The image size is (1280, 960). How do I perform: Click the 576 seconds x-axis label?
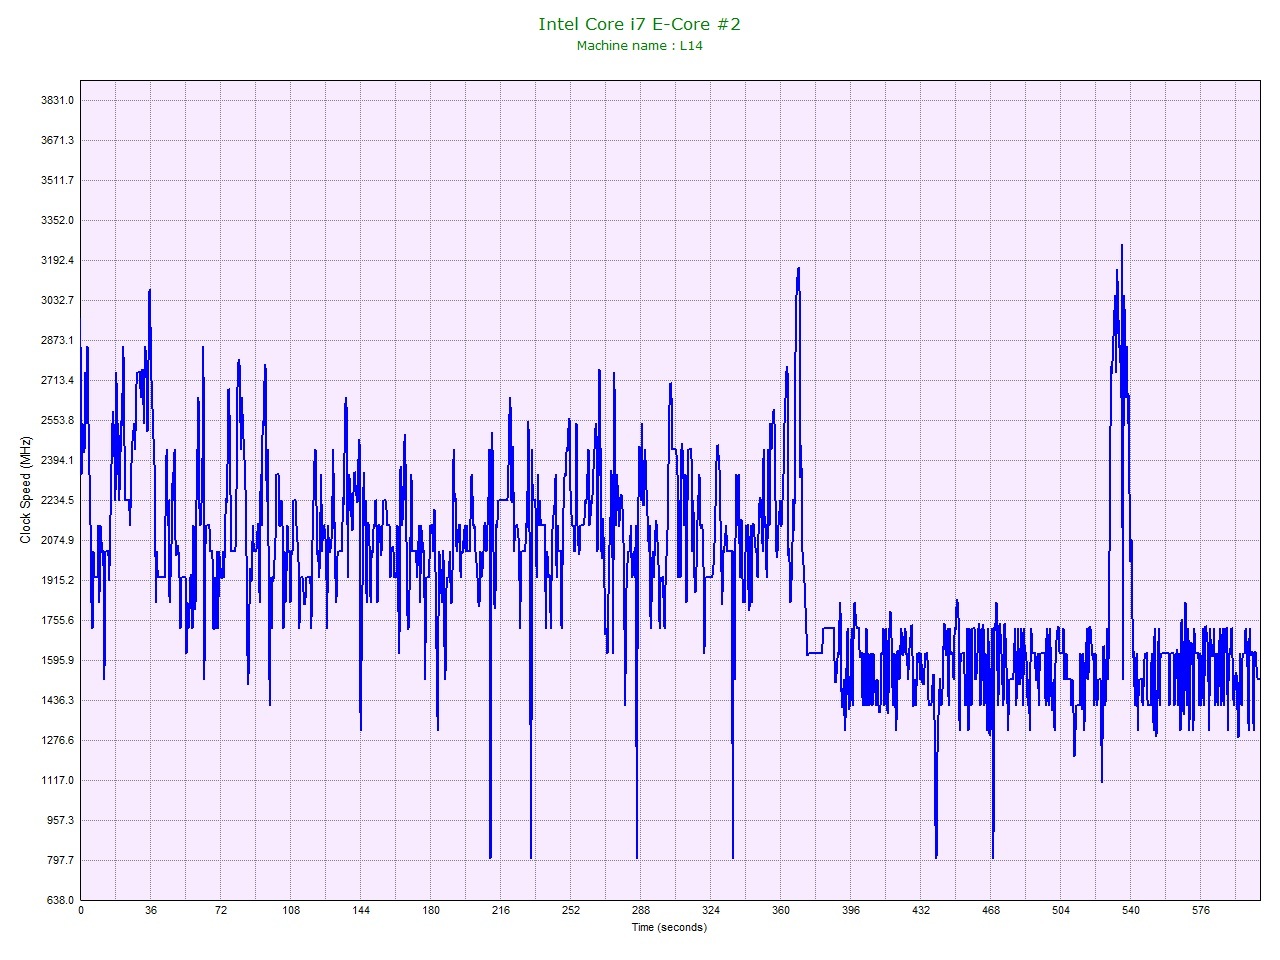[x=1201, y=910]
